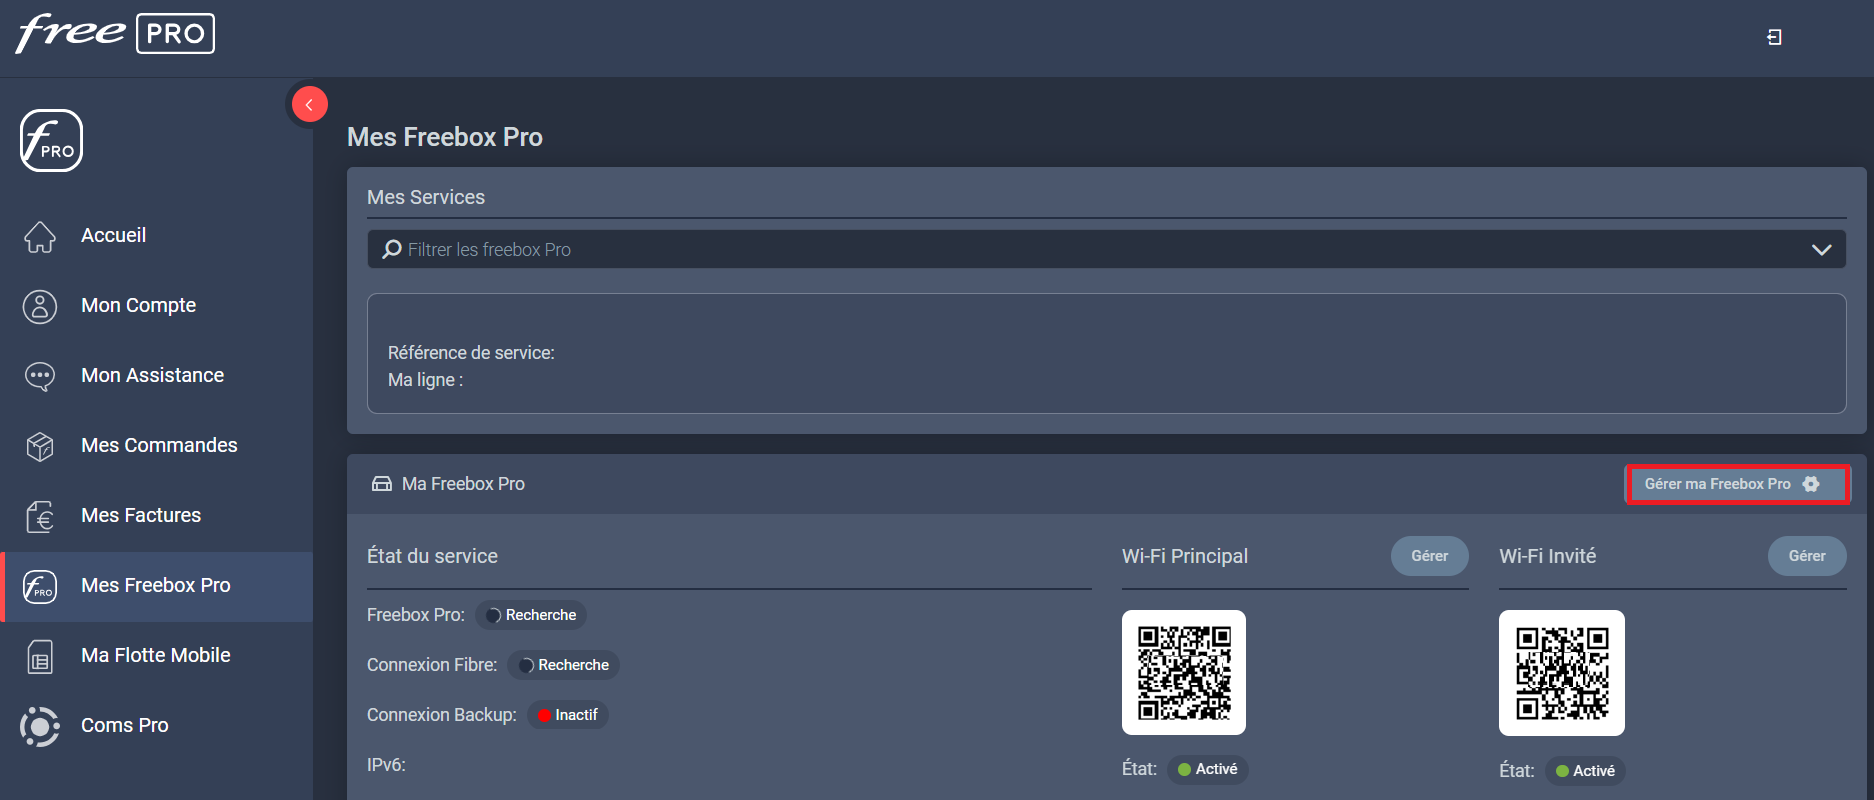This screenshot has height=800, width=1874.
Task: Select Mes Freebox Pro in the sidebar
Action: (156, 586)
